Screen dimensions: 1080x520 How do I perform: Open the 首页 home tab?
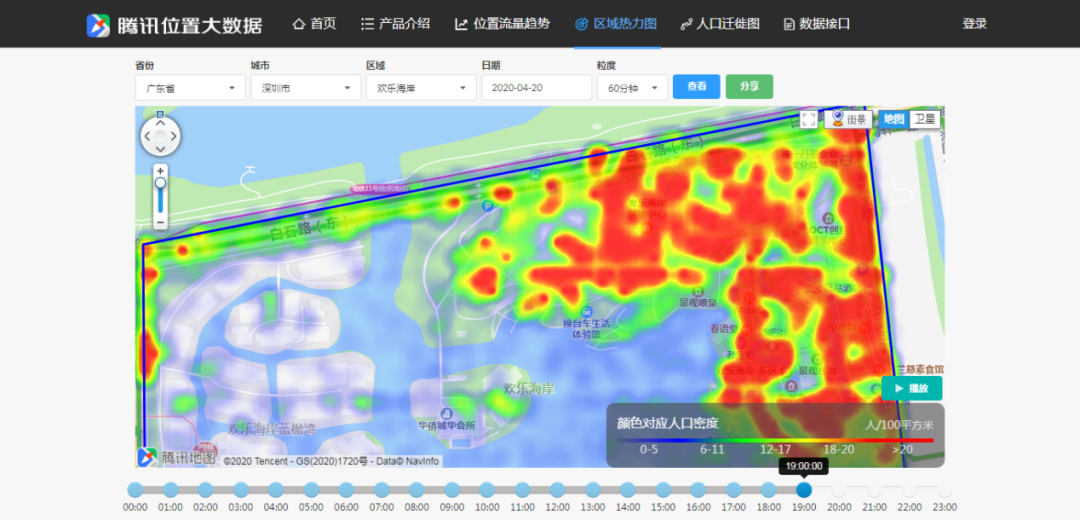[315, 24]
